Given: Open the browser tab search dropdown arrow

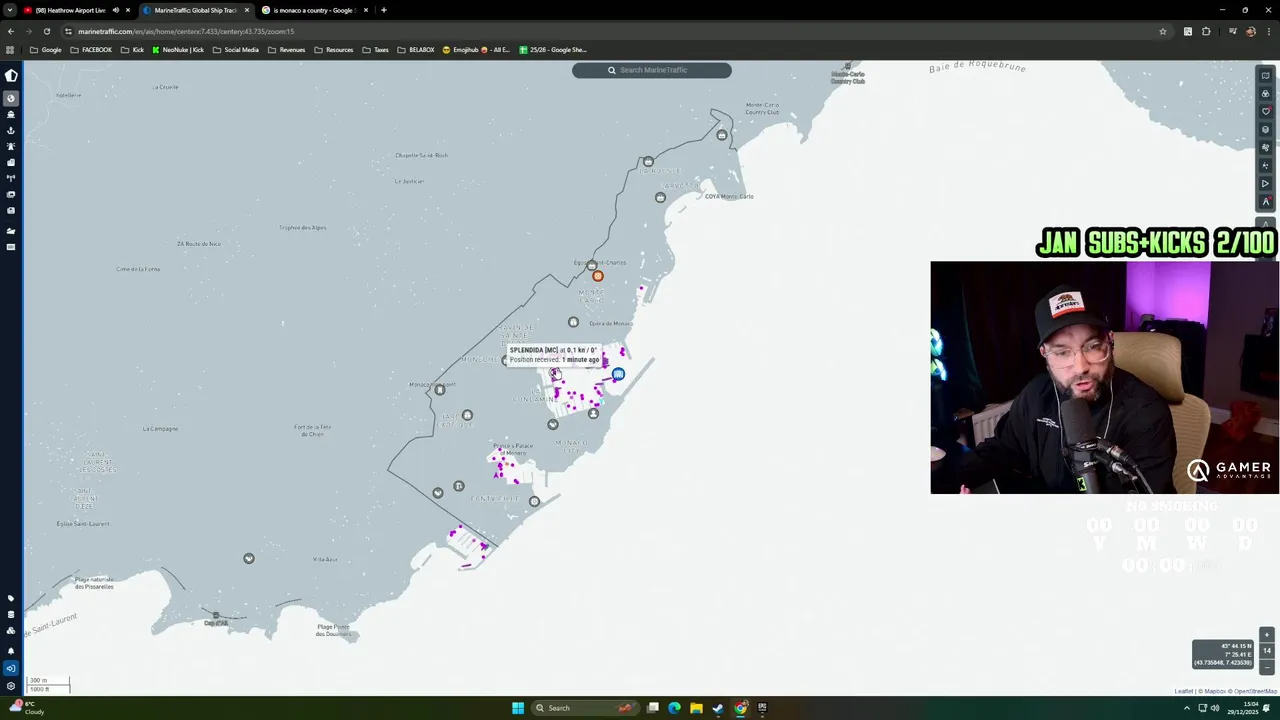Looking at the screenshot, I should [10, 10].
